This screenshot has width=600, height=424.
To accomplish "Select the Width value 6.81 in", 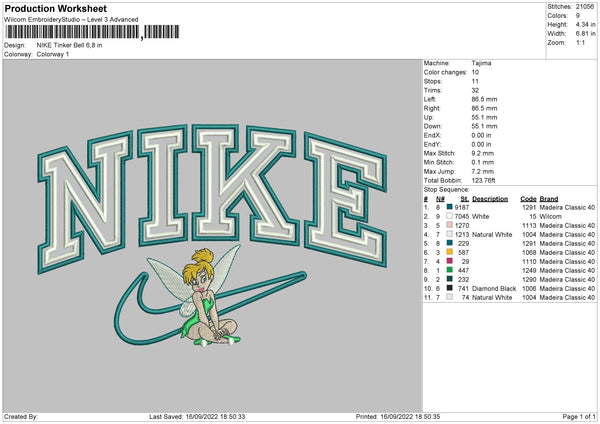I will tap(585, 34).
